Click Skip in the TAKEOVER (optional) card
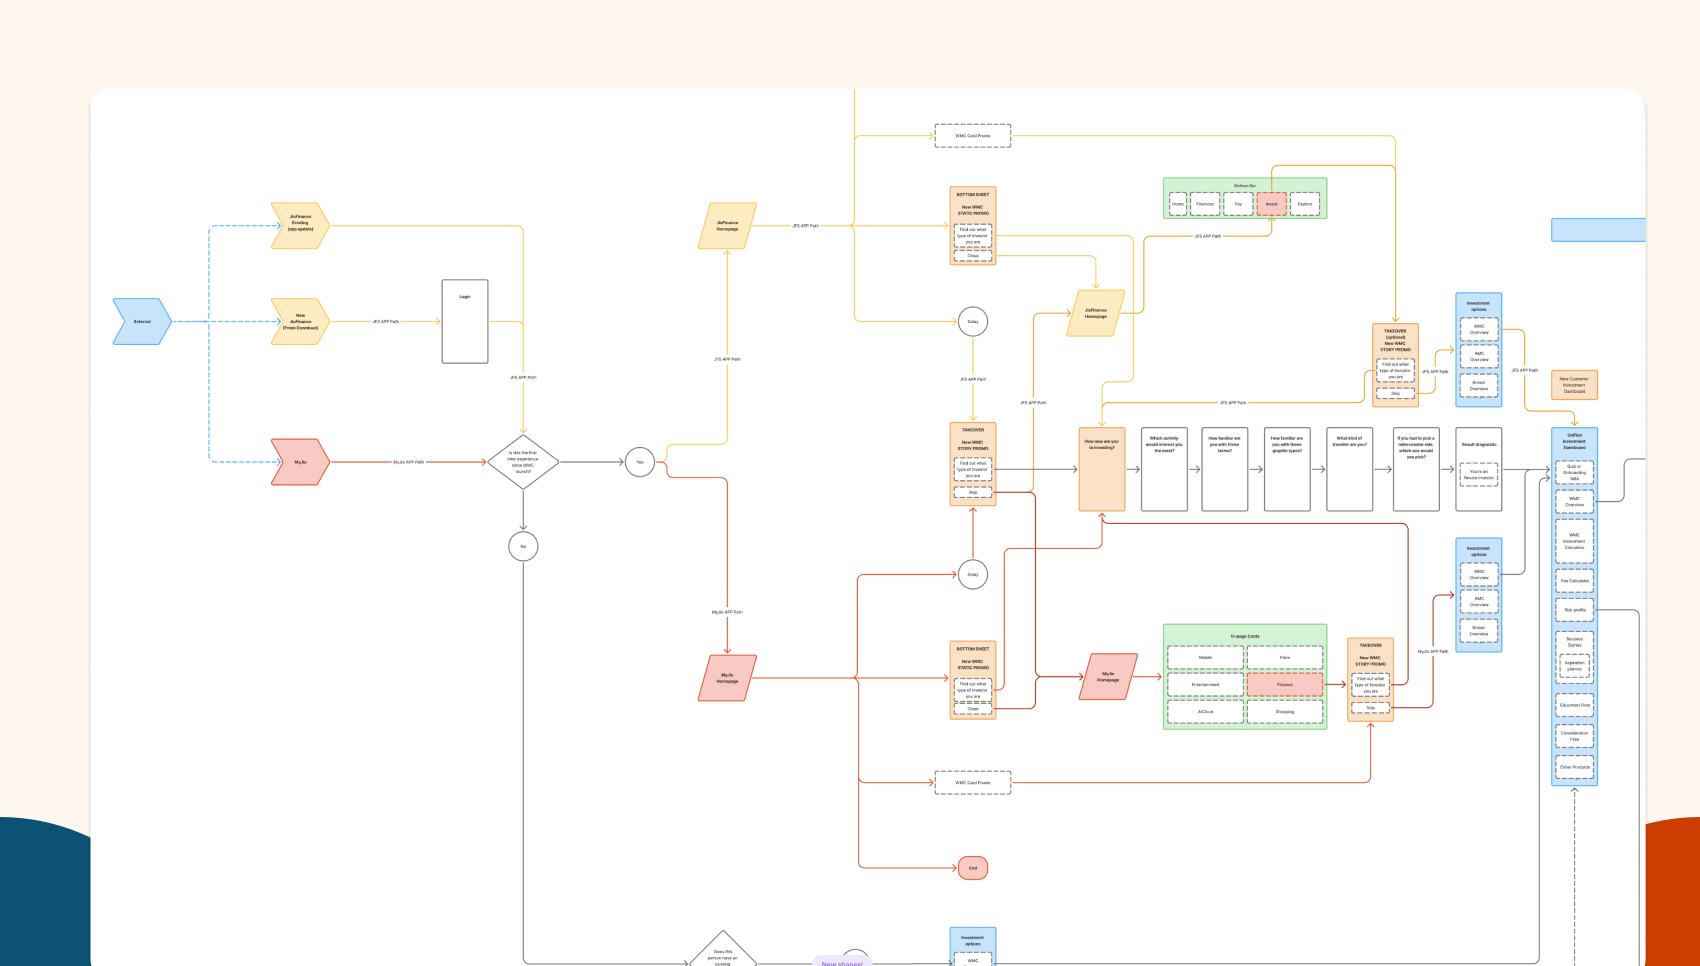Image resolution: width=1700 pixels, height=966 pixels. coord(1395,394)
